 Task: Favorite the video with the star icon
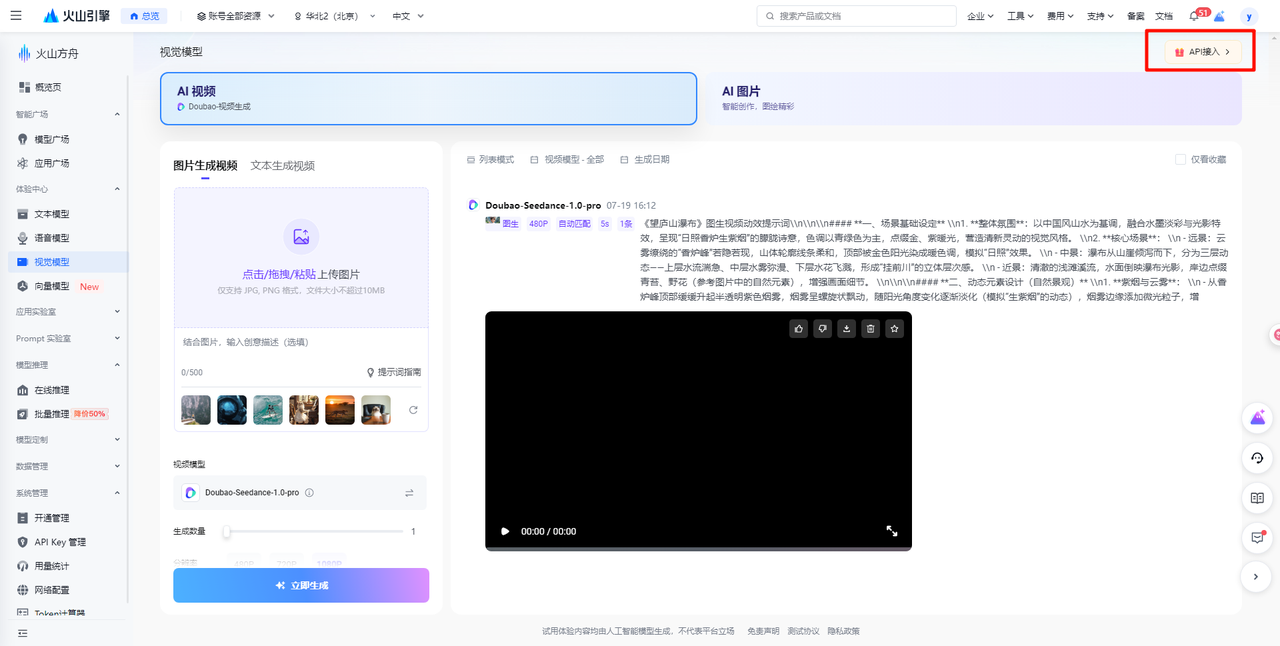(895, 328)
